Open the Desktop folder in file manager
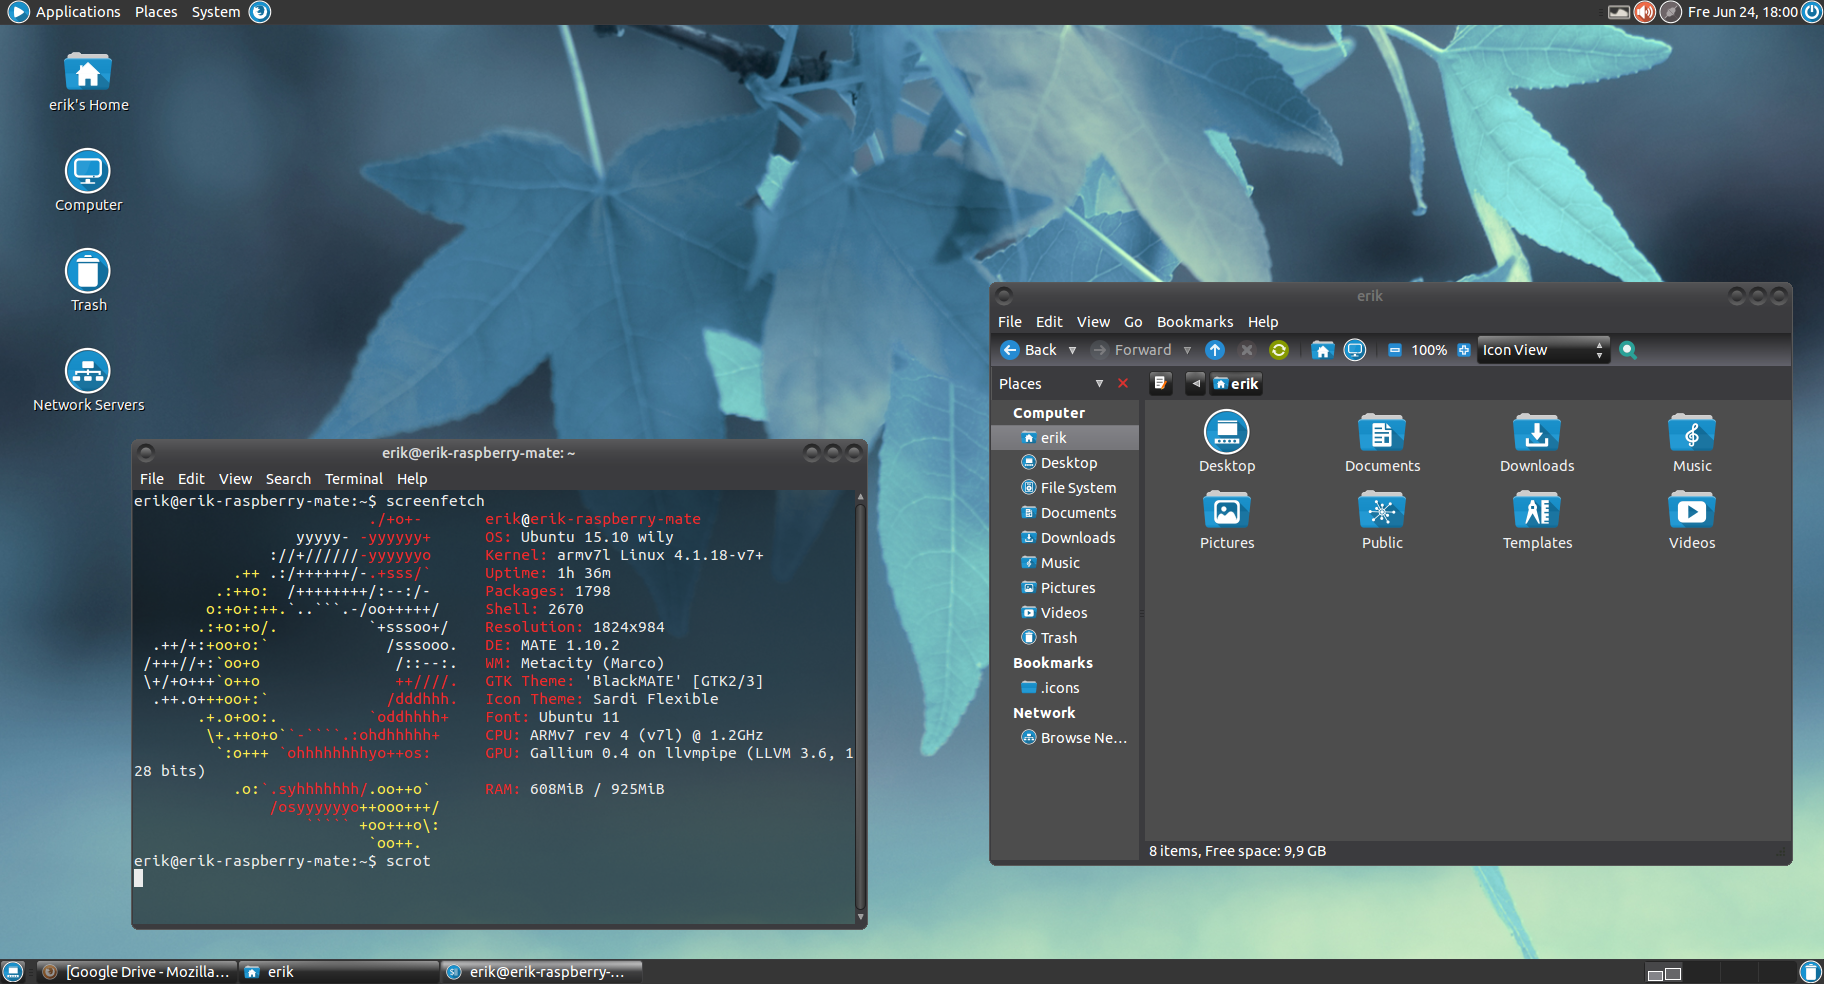This screenshot has width=1824, height=984. coord(1227,442)
